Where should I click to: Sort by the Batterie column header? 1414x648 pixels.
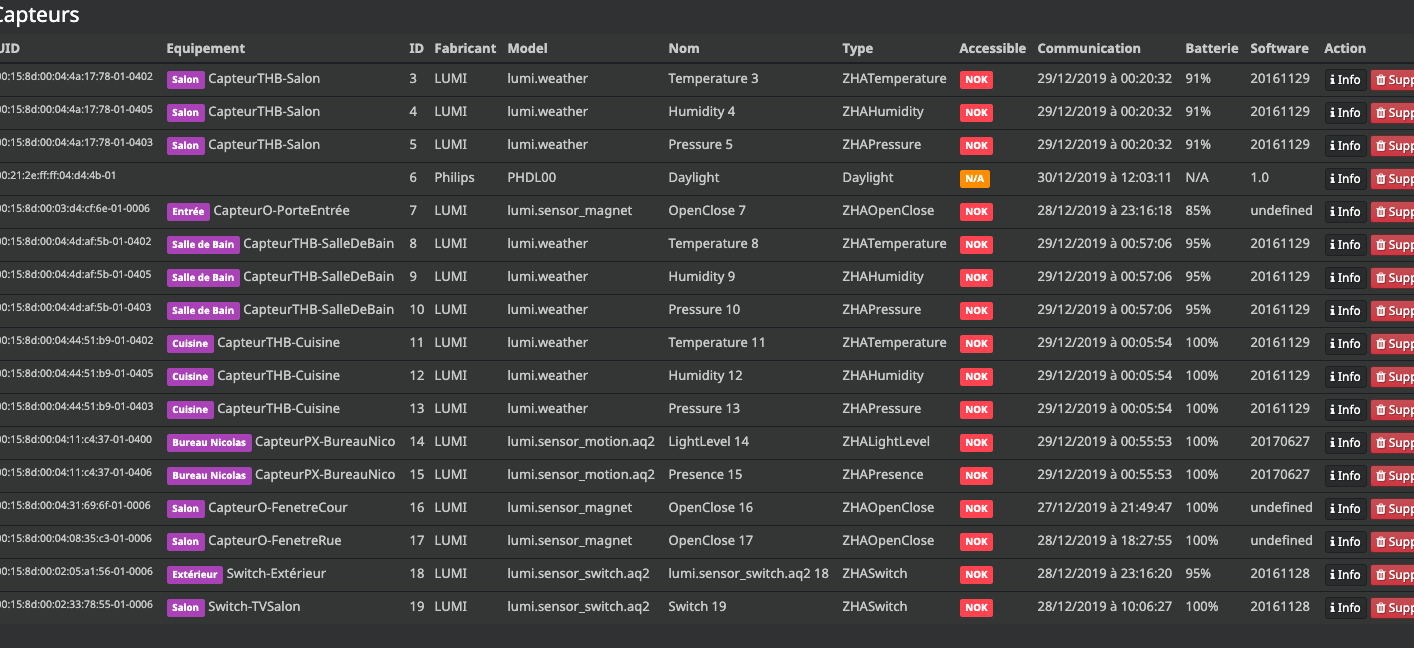pos(1212,48)
